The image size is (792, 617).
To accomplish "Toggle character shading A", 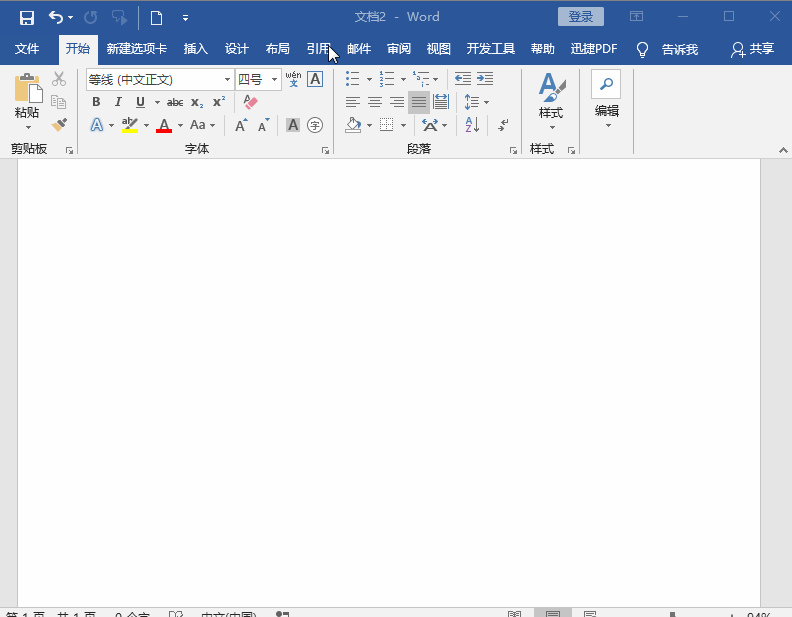I will (x=293, y=125).
